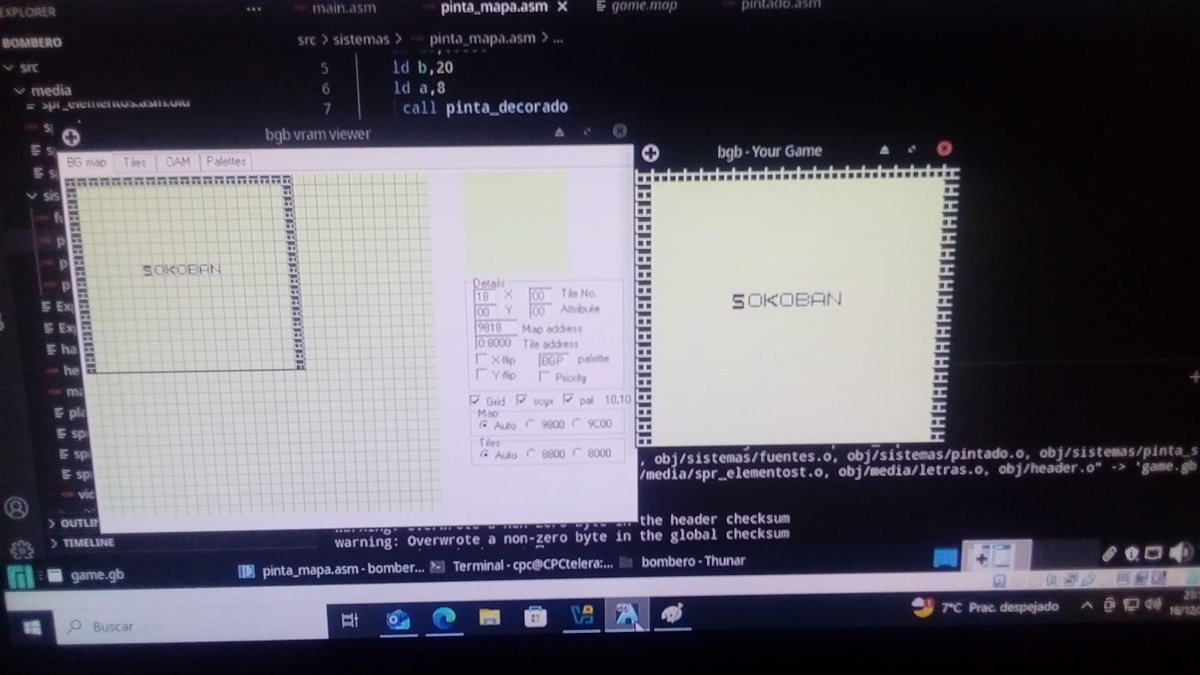The width and height of the screenshot is (1200, 675).
Task: Launch Microsoft Edge from taskbar
Action: (444, 620)
